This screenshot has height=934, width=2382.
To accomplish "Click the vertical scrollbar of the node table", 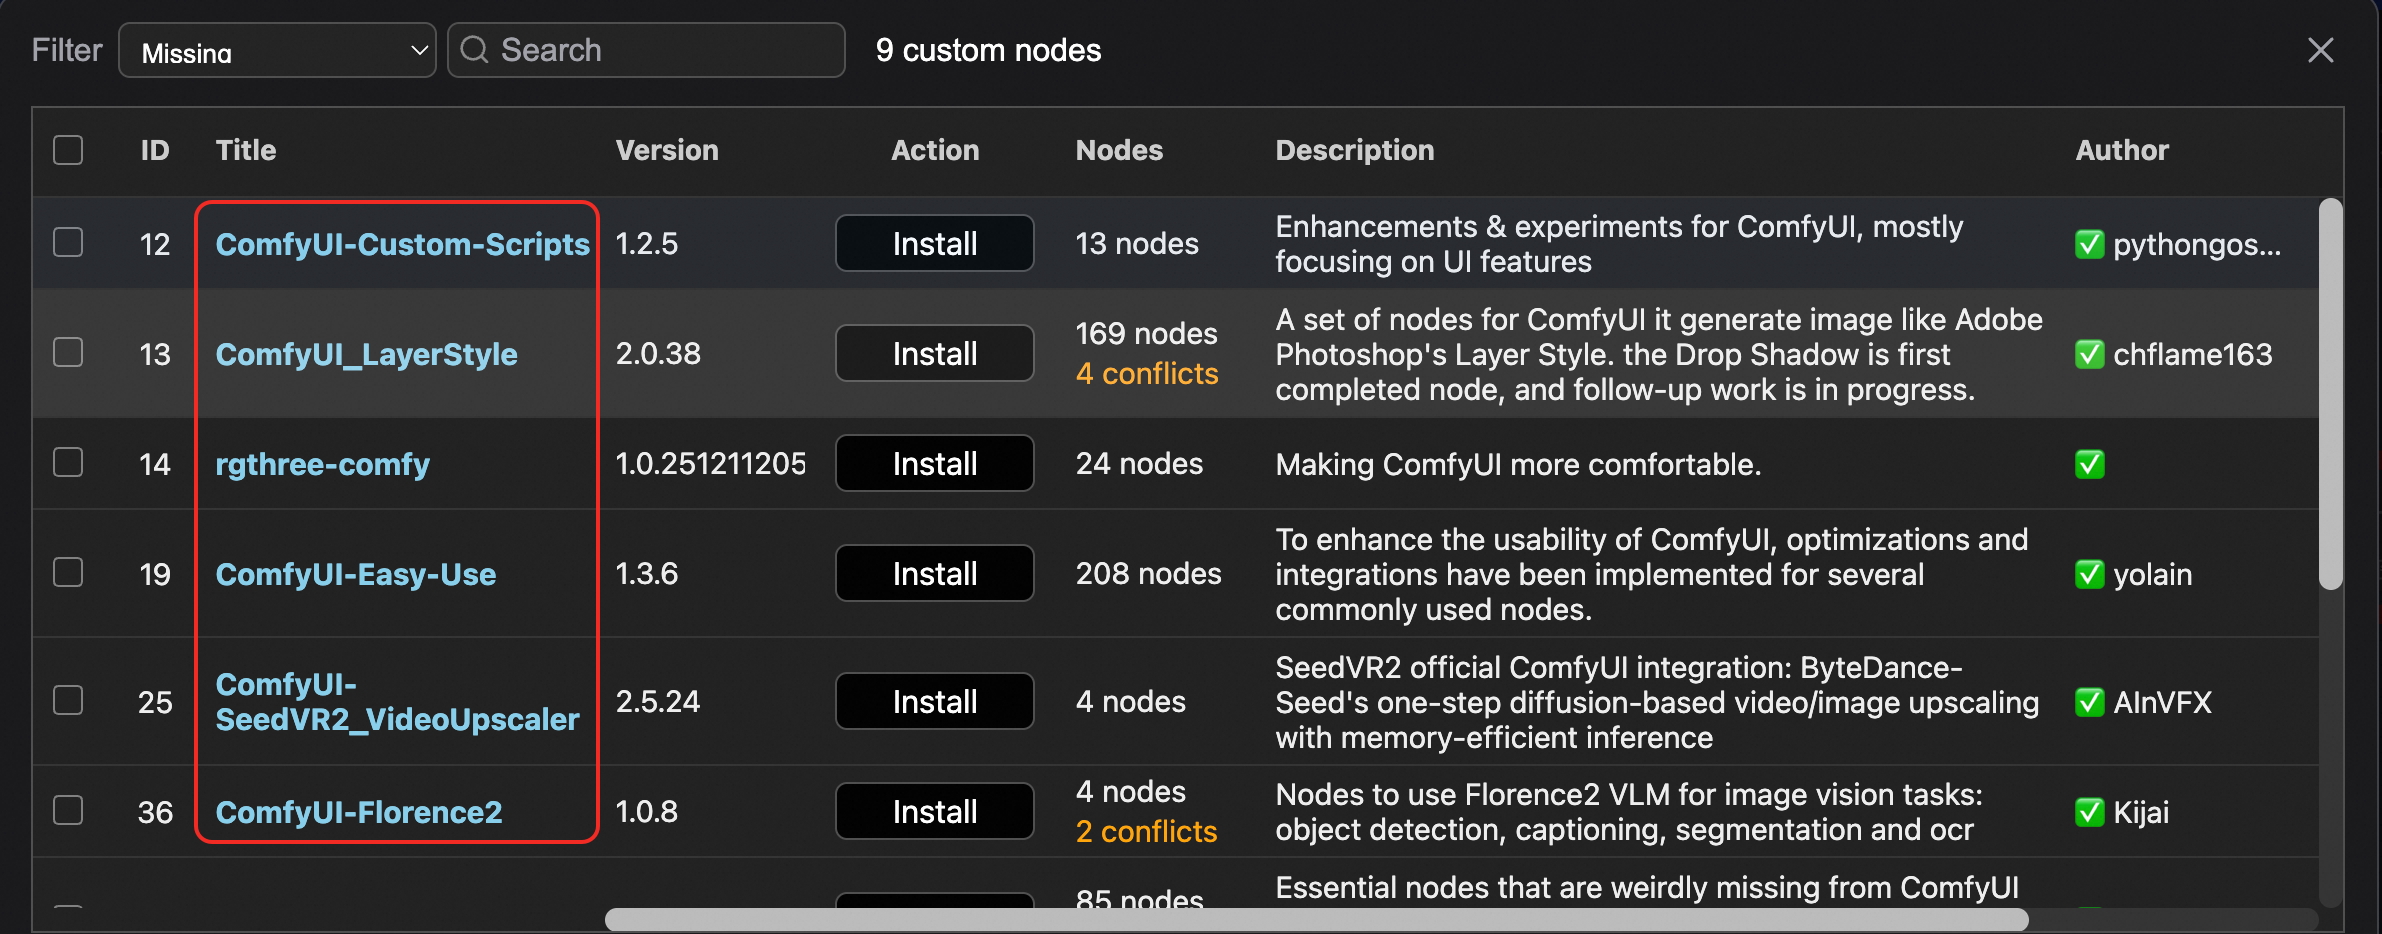I will [x=2331, y=394].
